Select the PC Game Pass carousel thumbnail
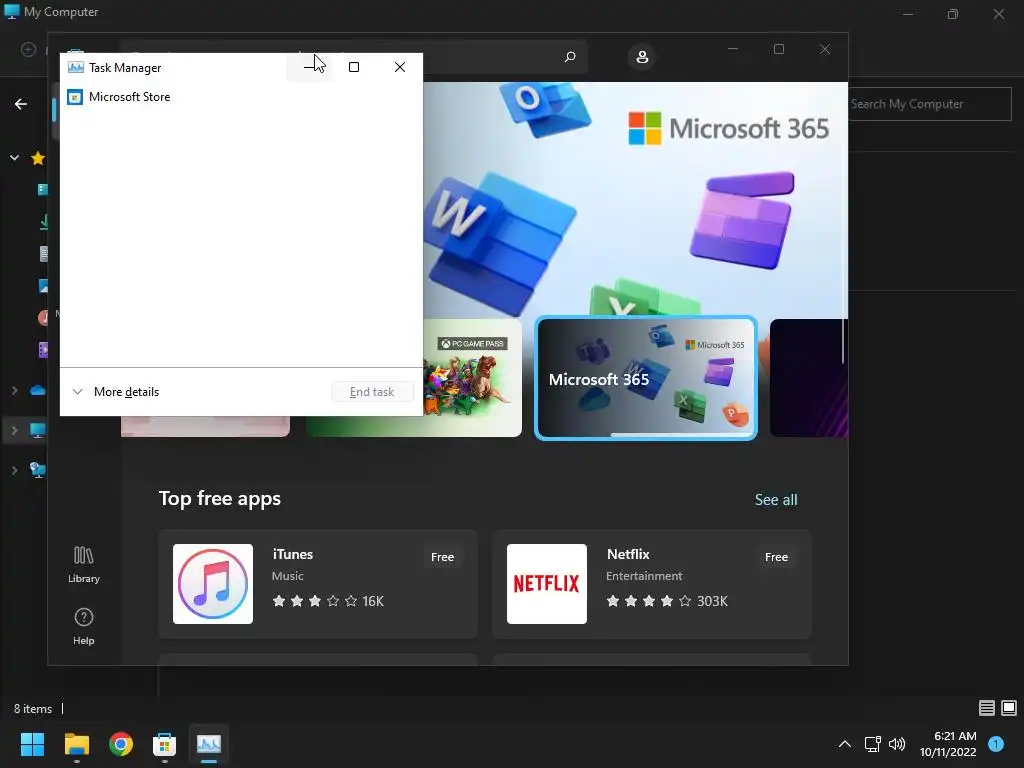 pyautogui.click(x=472, y=377)
